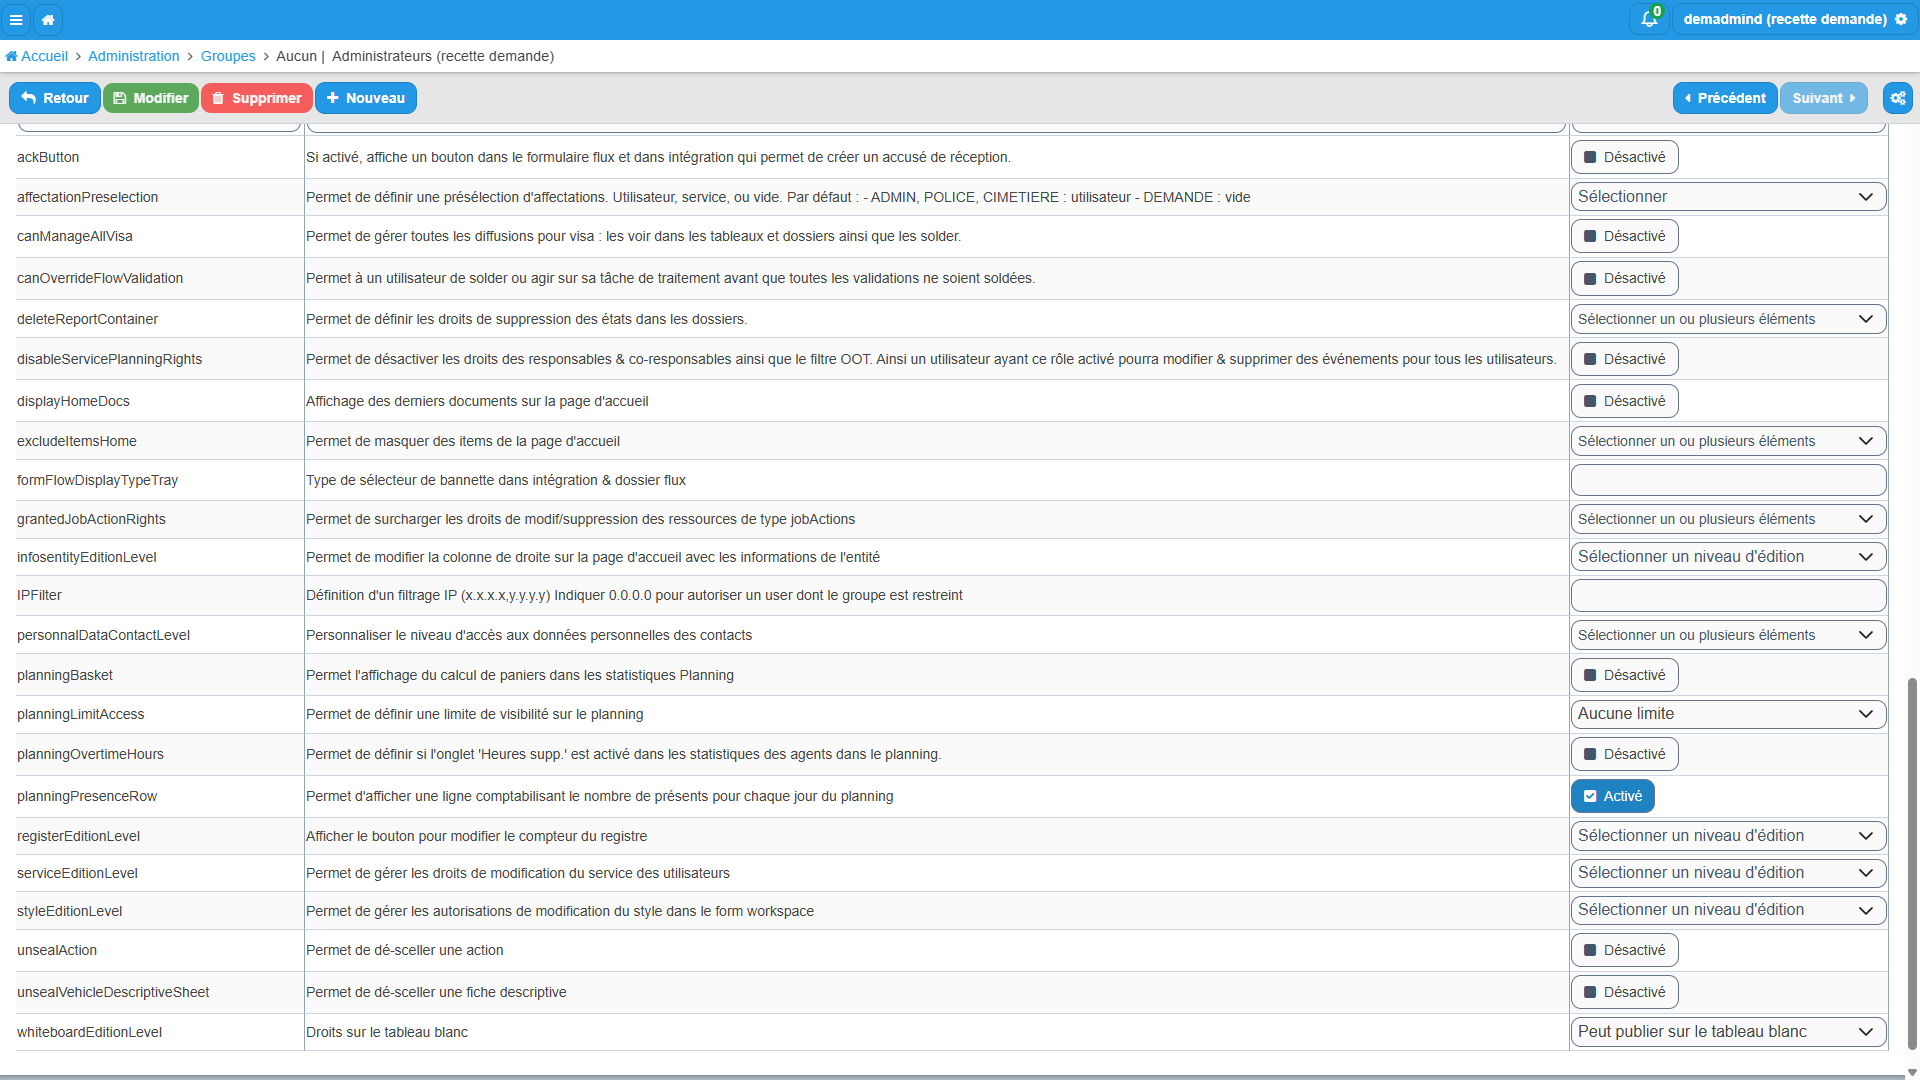Open whiteboardEditionLevel tableau blanc dropdown
This screenshot has width=1920, height=1080.
pos(1728,1032)
